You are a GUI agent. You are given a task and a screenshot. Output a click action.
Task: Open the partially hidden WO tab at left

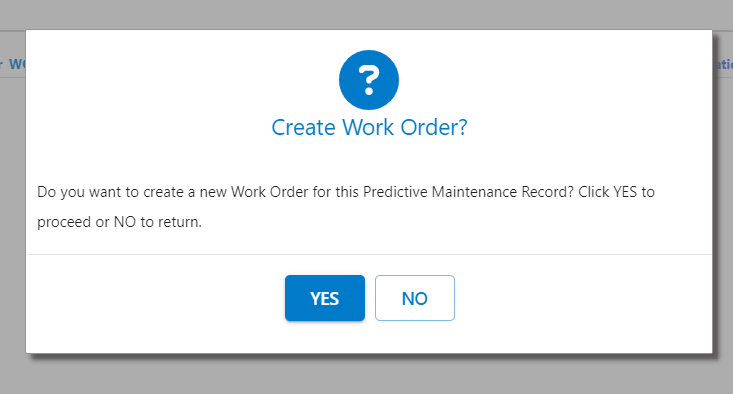tap(13, 64)
